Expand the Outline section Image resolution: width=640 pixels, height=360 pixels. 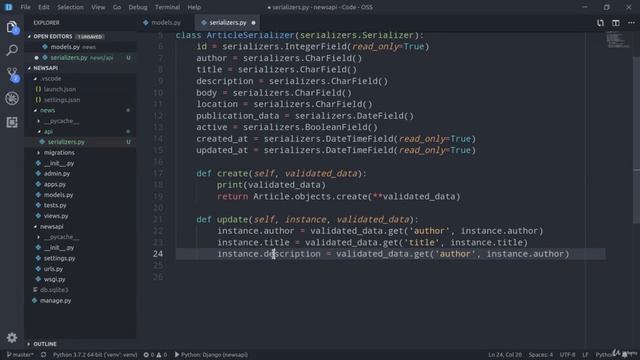click(x=80, y=344)
